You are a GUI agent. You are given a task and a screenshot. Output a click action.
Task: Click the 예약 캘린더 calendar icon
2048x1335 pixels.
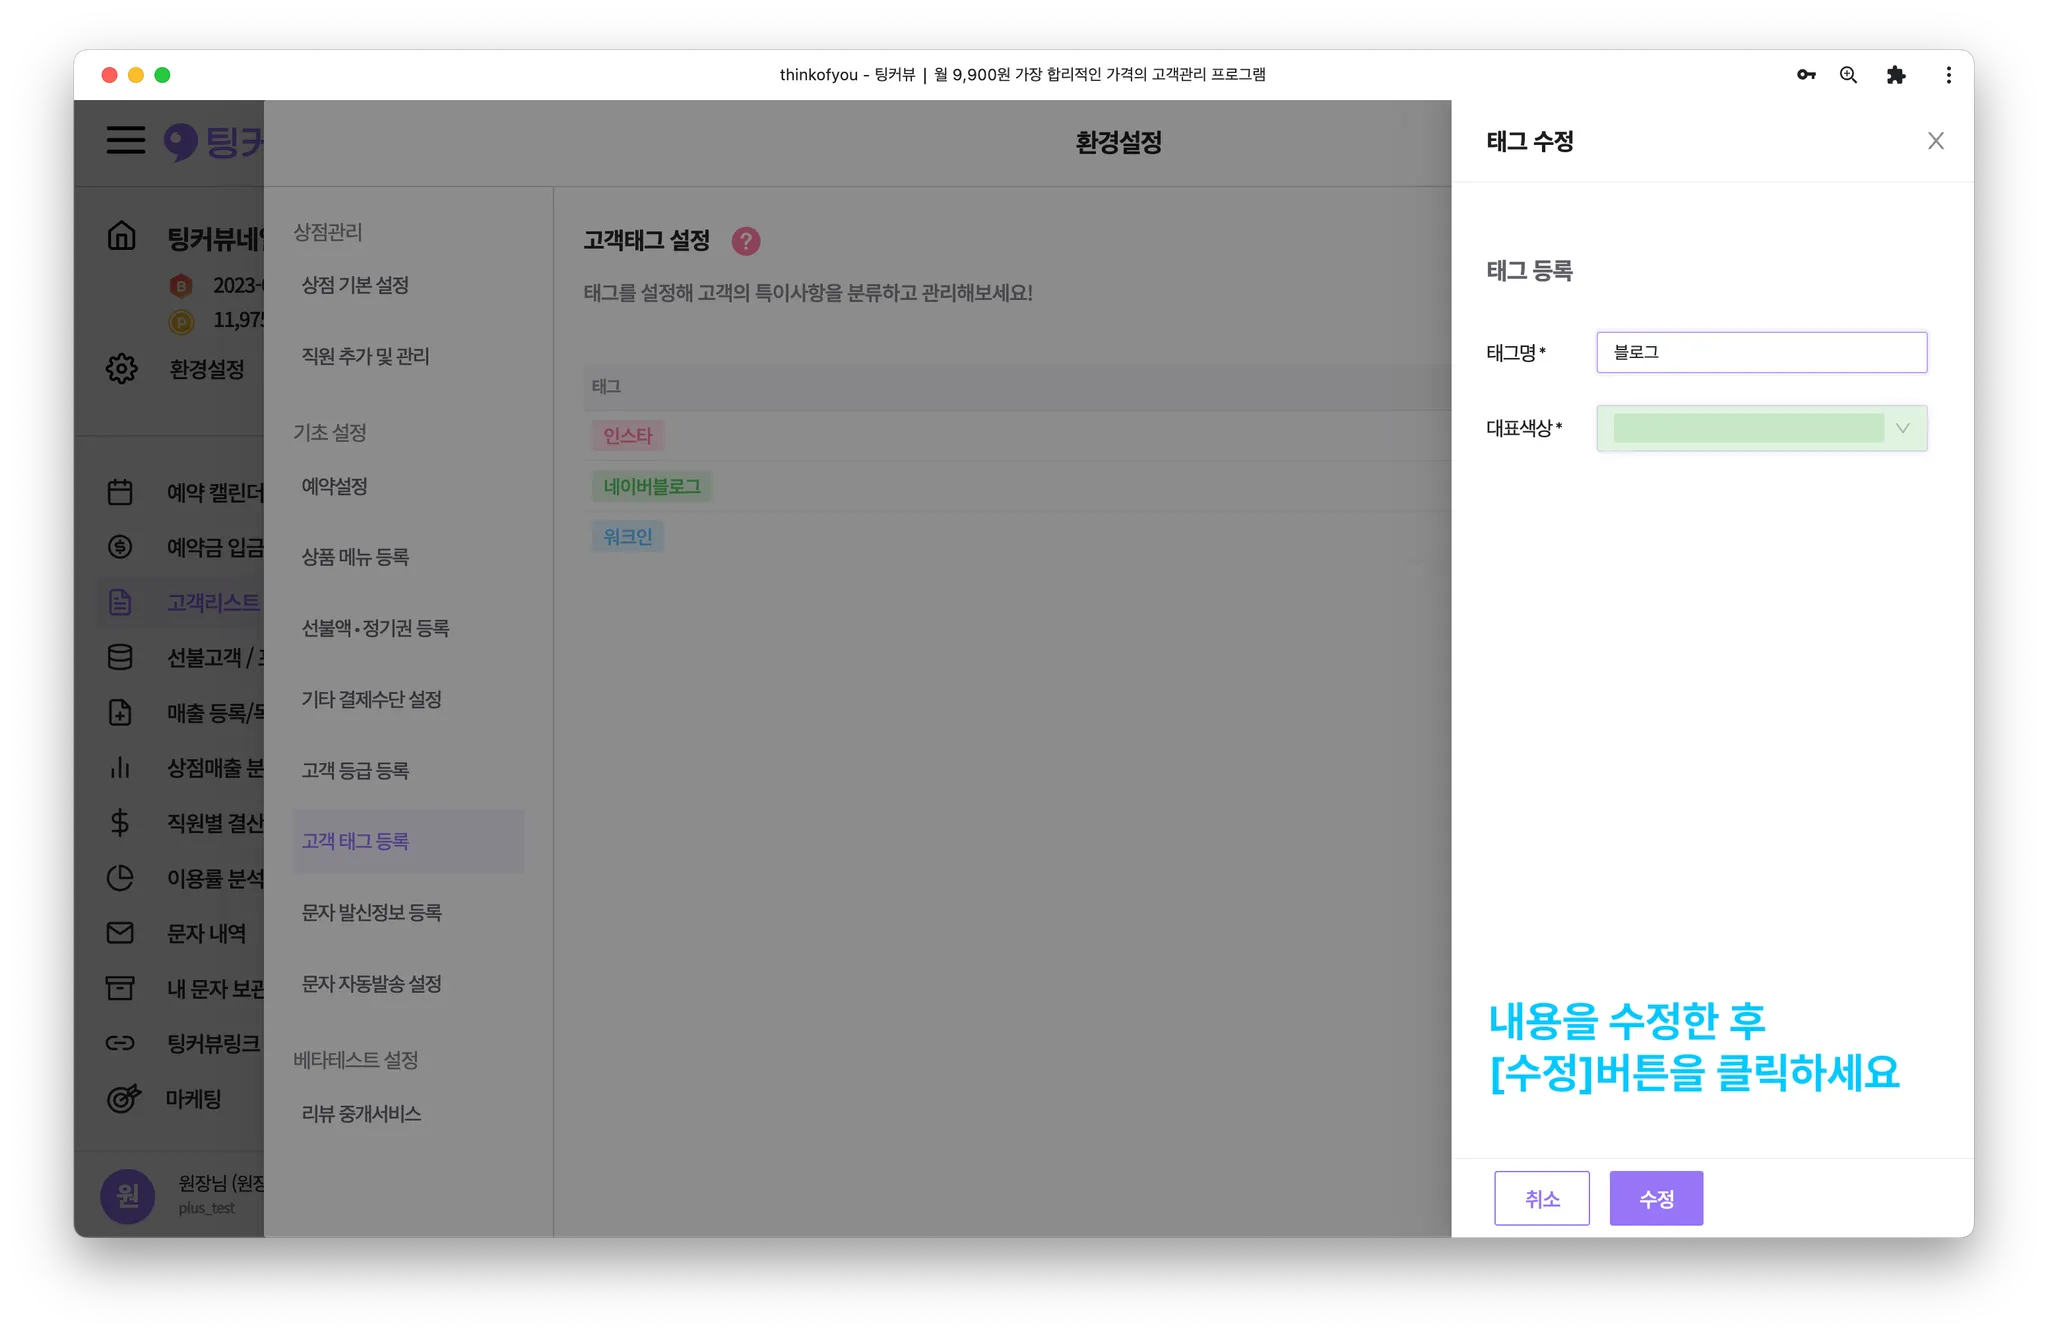120,492
